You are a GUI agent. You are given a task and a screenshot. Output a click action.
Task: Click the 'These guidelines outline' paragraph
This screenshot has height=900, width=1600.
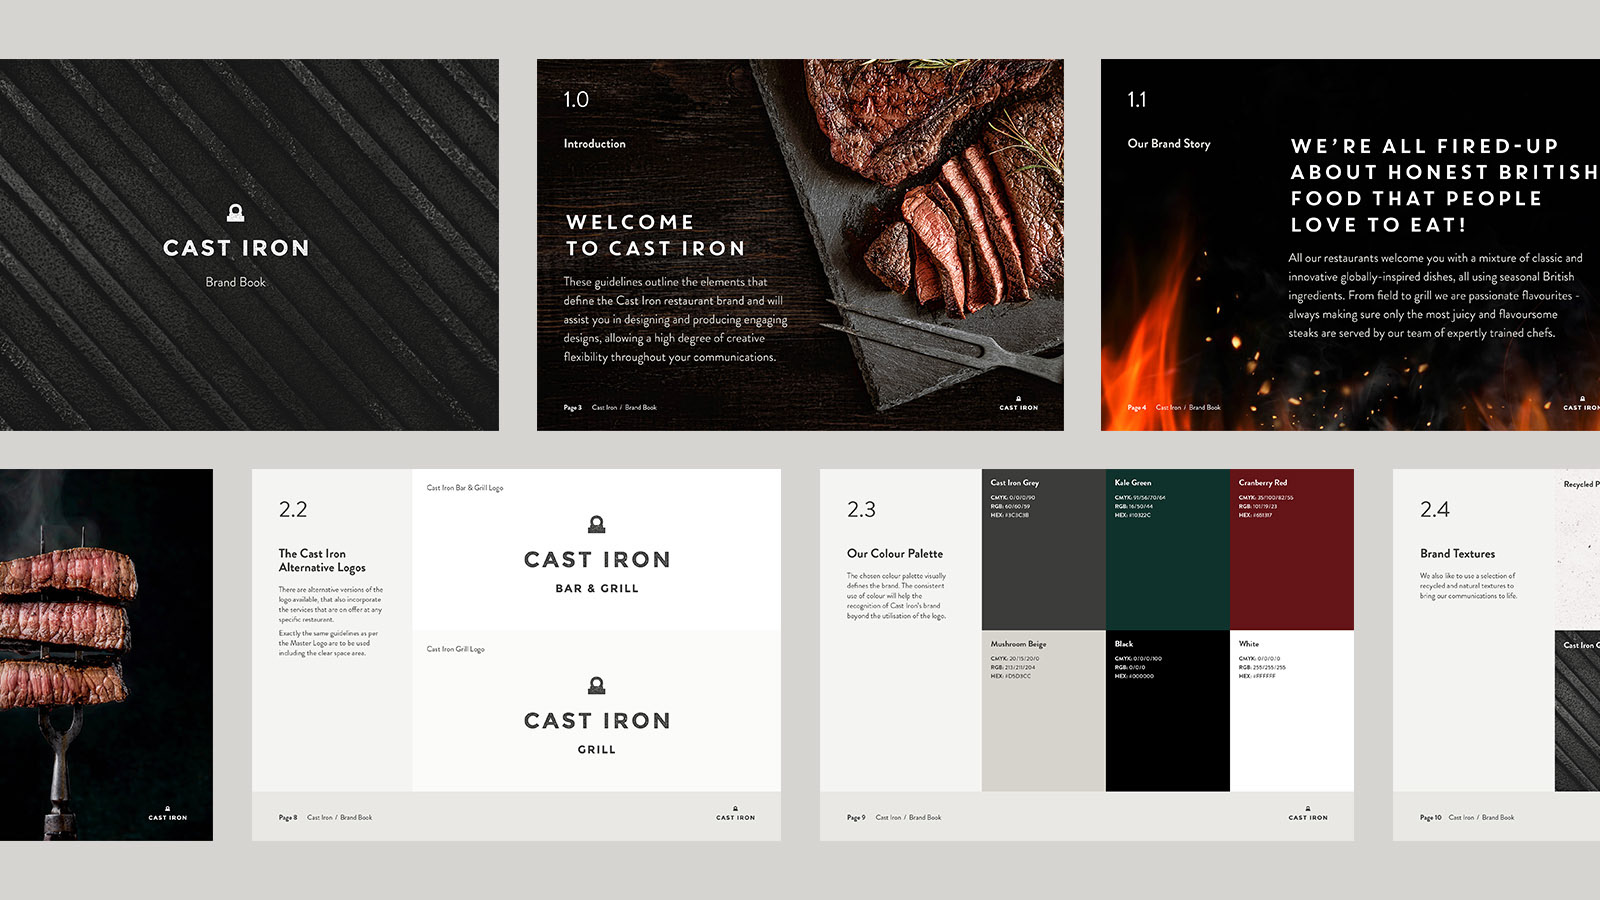pyautogui.click(x=675, y=319)
